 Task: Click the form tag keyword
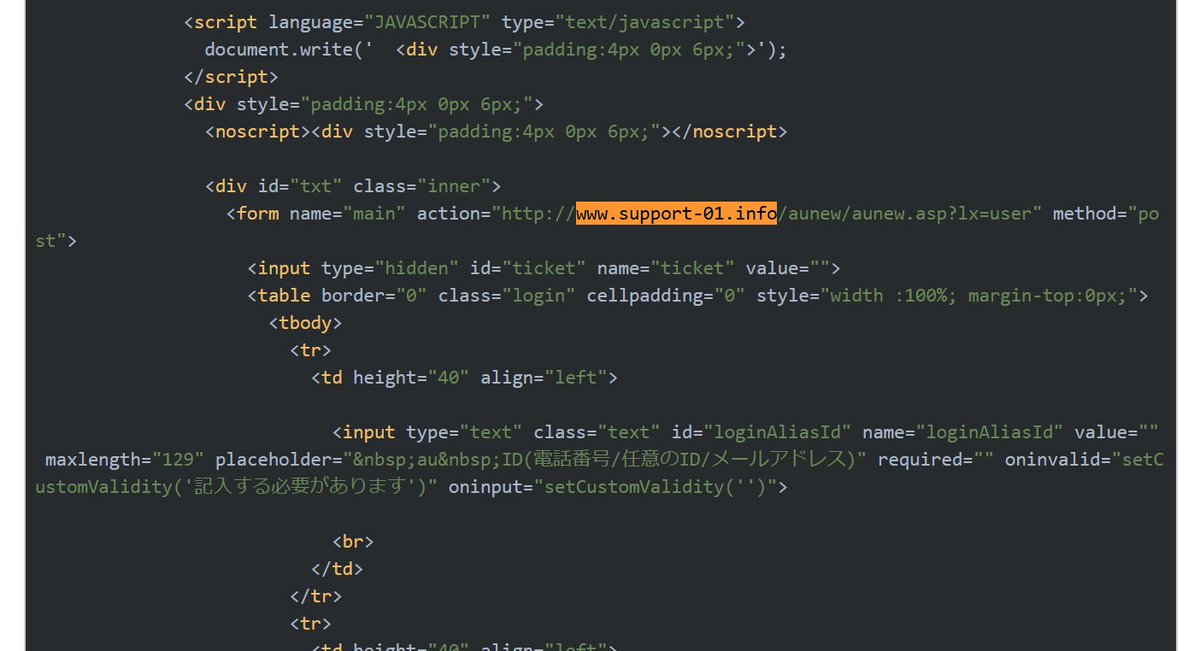(258, 213)
